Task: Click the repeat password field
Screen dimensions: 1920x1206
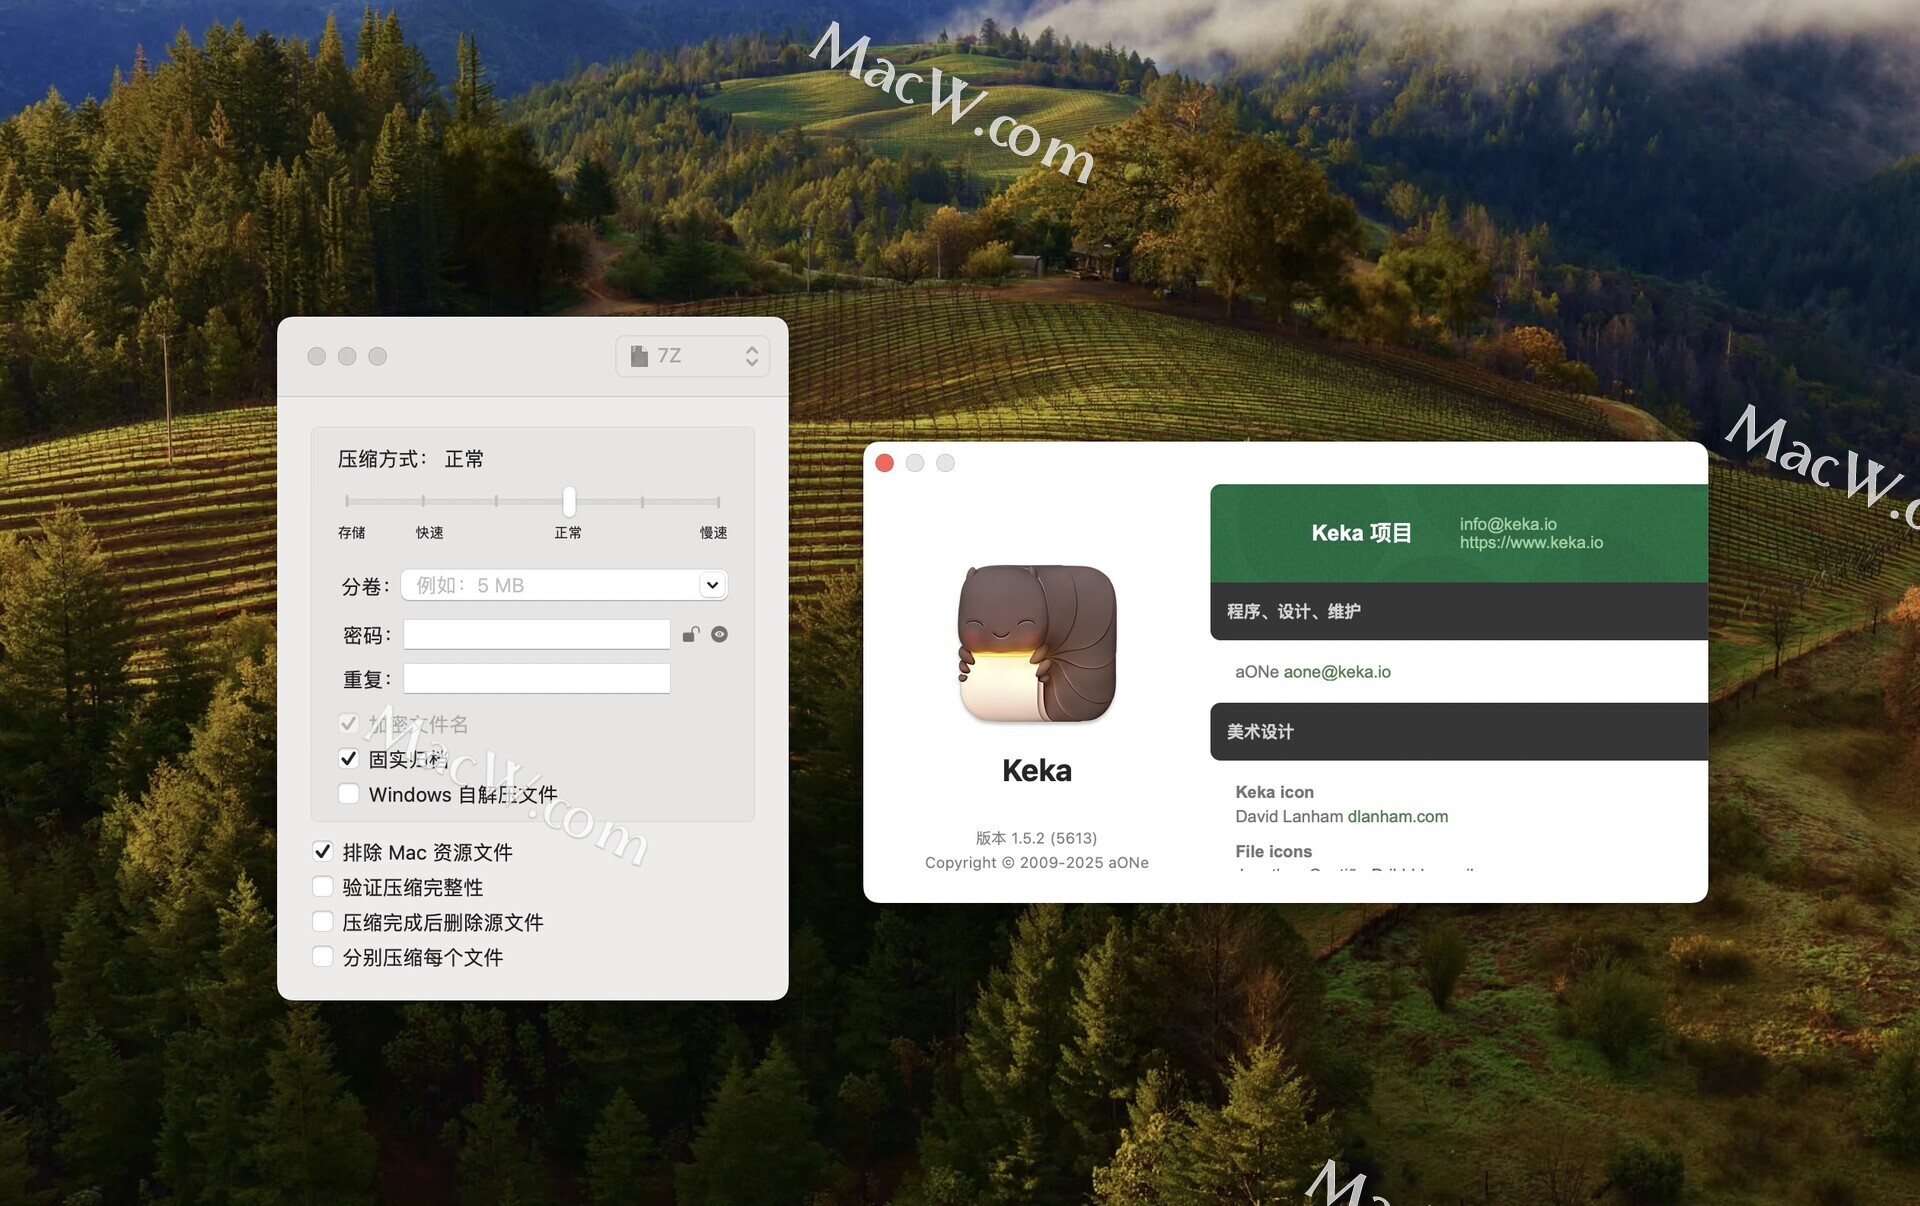Action: [x=537, y=678]
